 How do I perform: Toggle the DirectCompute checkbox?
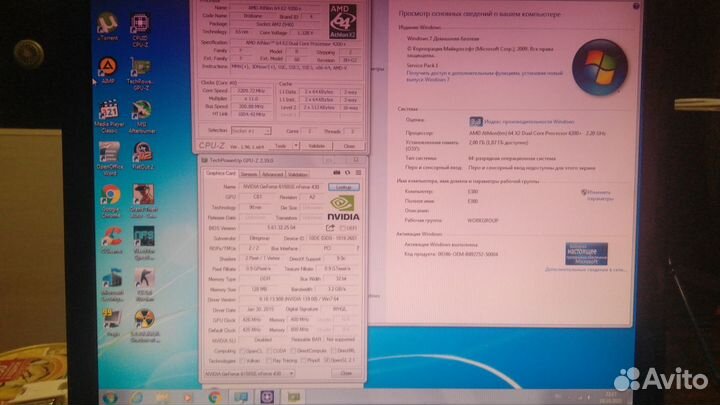click(293, 351)
